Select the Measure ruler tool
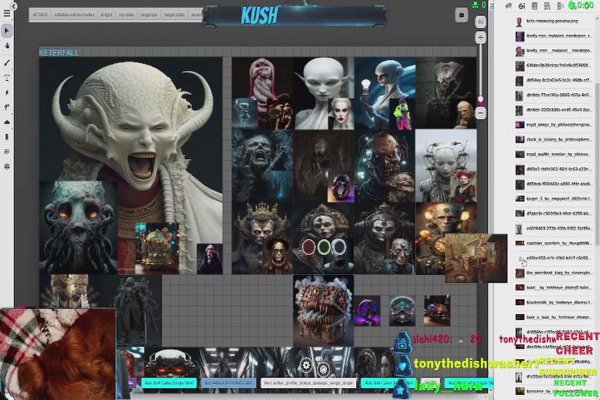The height and width of the screenshot is (400, 600). tap(7, 108)
